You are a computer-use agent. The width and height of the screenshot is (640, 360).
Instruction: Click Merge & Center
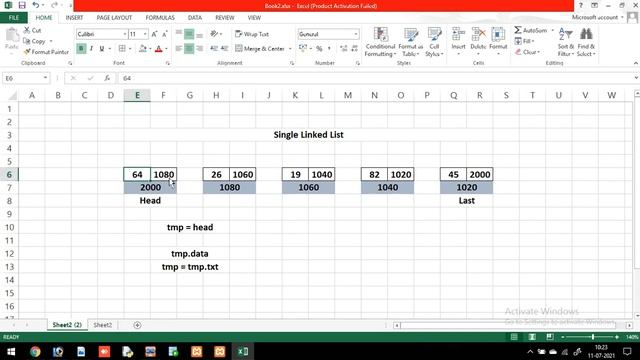tap(260, 49)
